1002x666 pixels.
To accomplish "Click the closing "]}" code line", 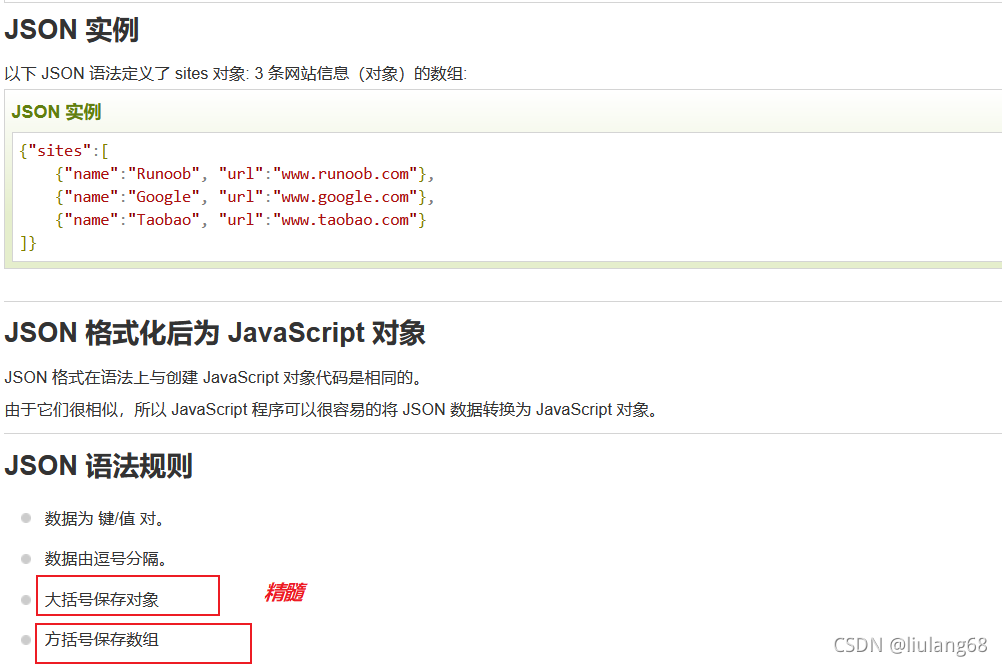I will pyautogui.click(x=28, y=243).
